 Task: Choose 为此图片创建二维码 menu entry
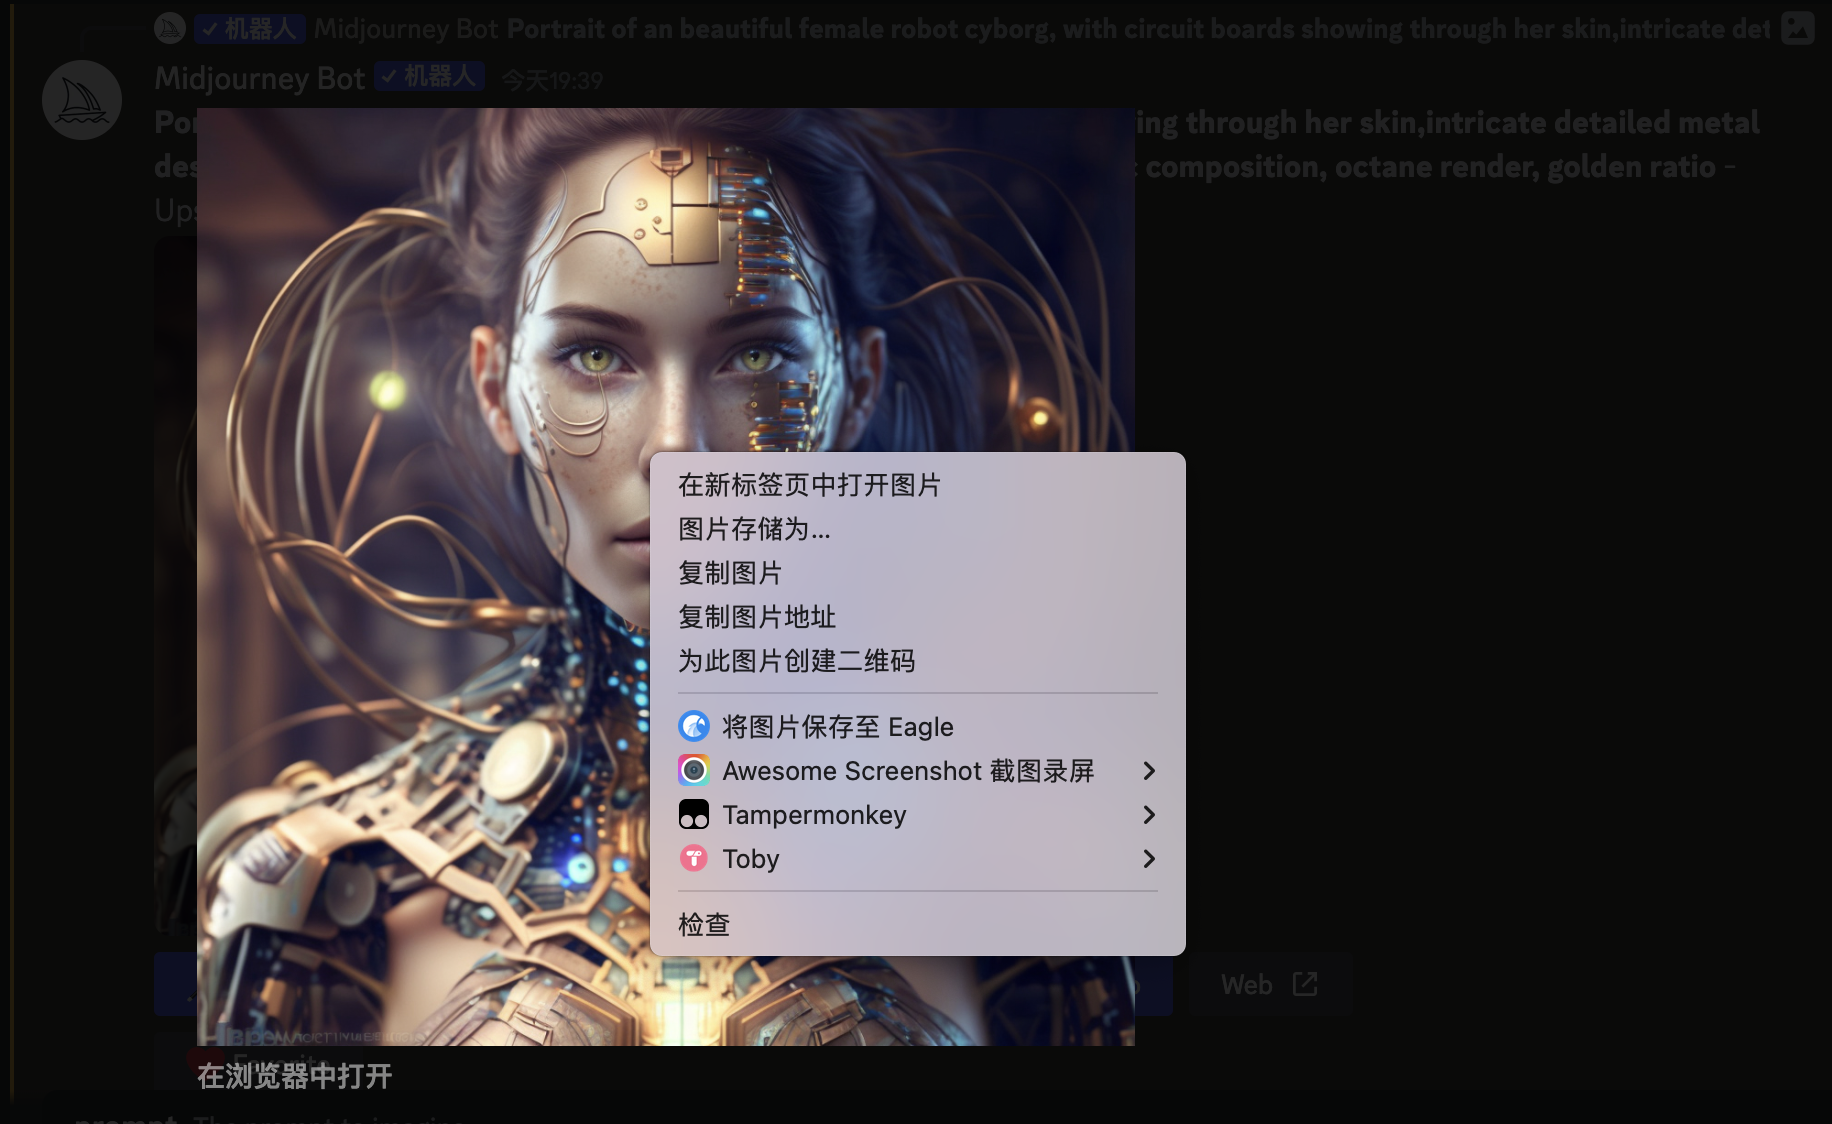pyautogui.click(x=917, y=661)
